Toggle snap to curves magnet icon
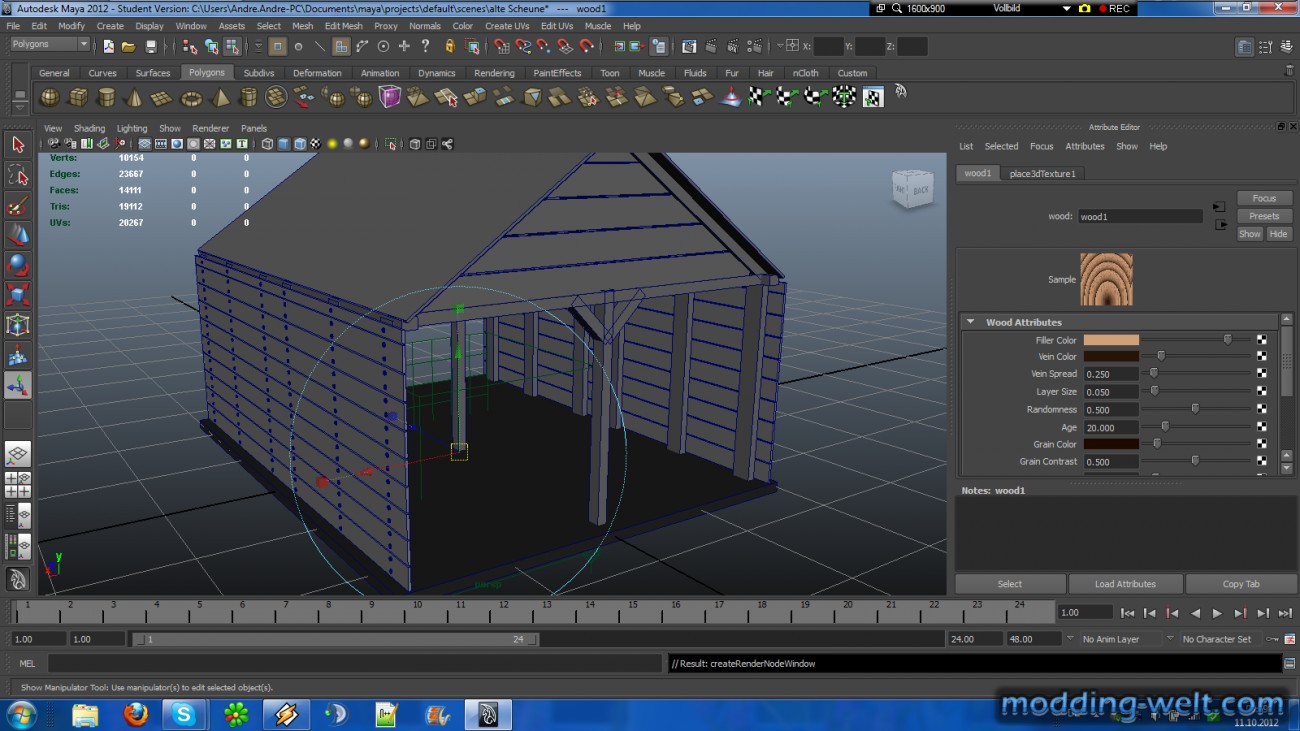Screen dimensions: 1300x731 (522, 46)
